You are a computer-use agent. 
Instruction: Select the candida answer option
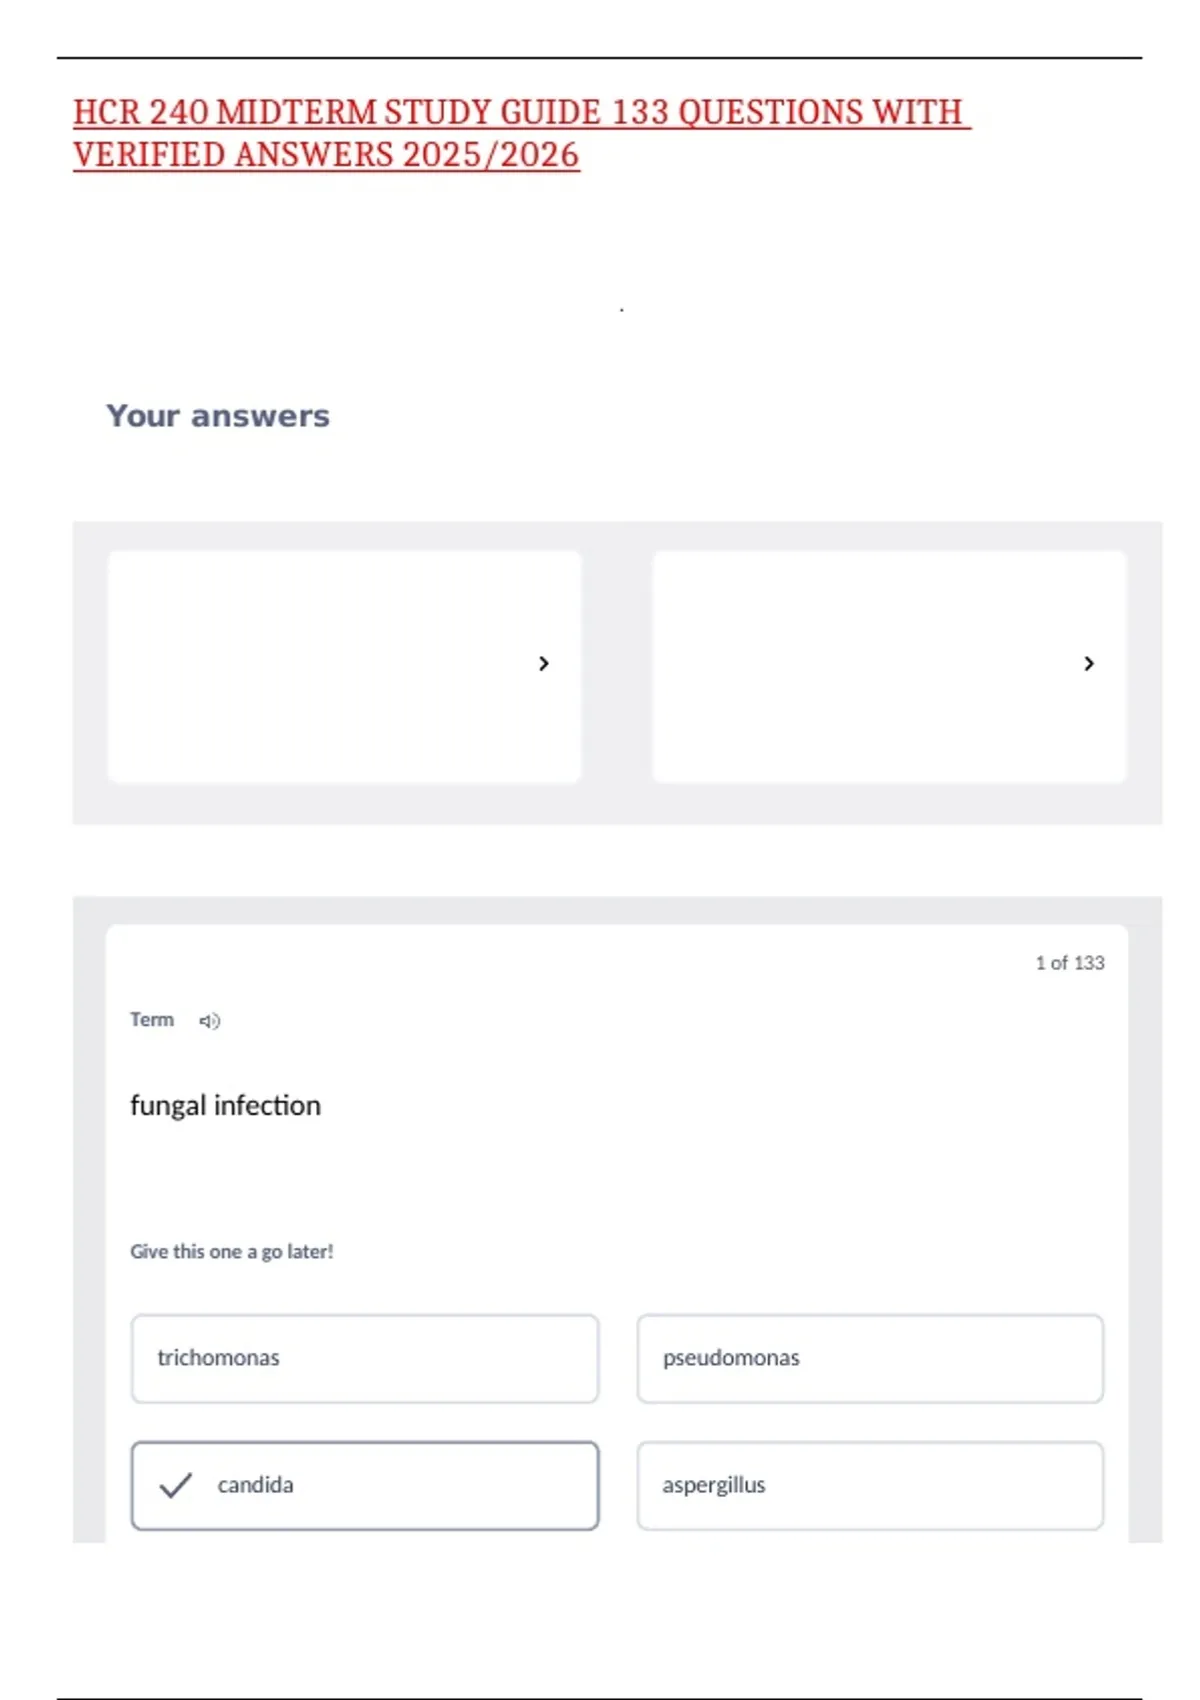(x=365, y=1485)
